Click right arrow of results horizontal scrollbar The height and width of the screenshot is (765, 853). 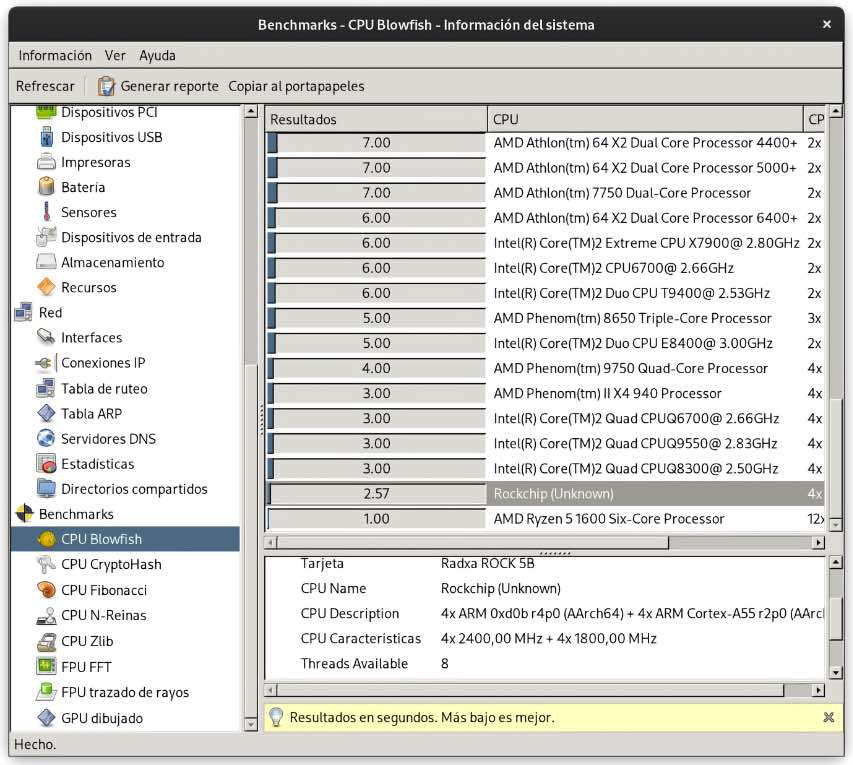coord(818,542)
